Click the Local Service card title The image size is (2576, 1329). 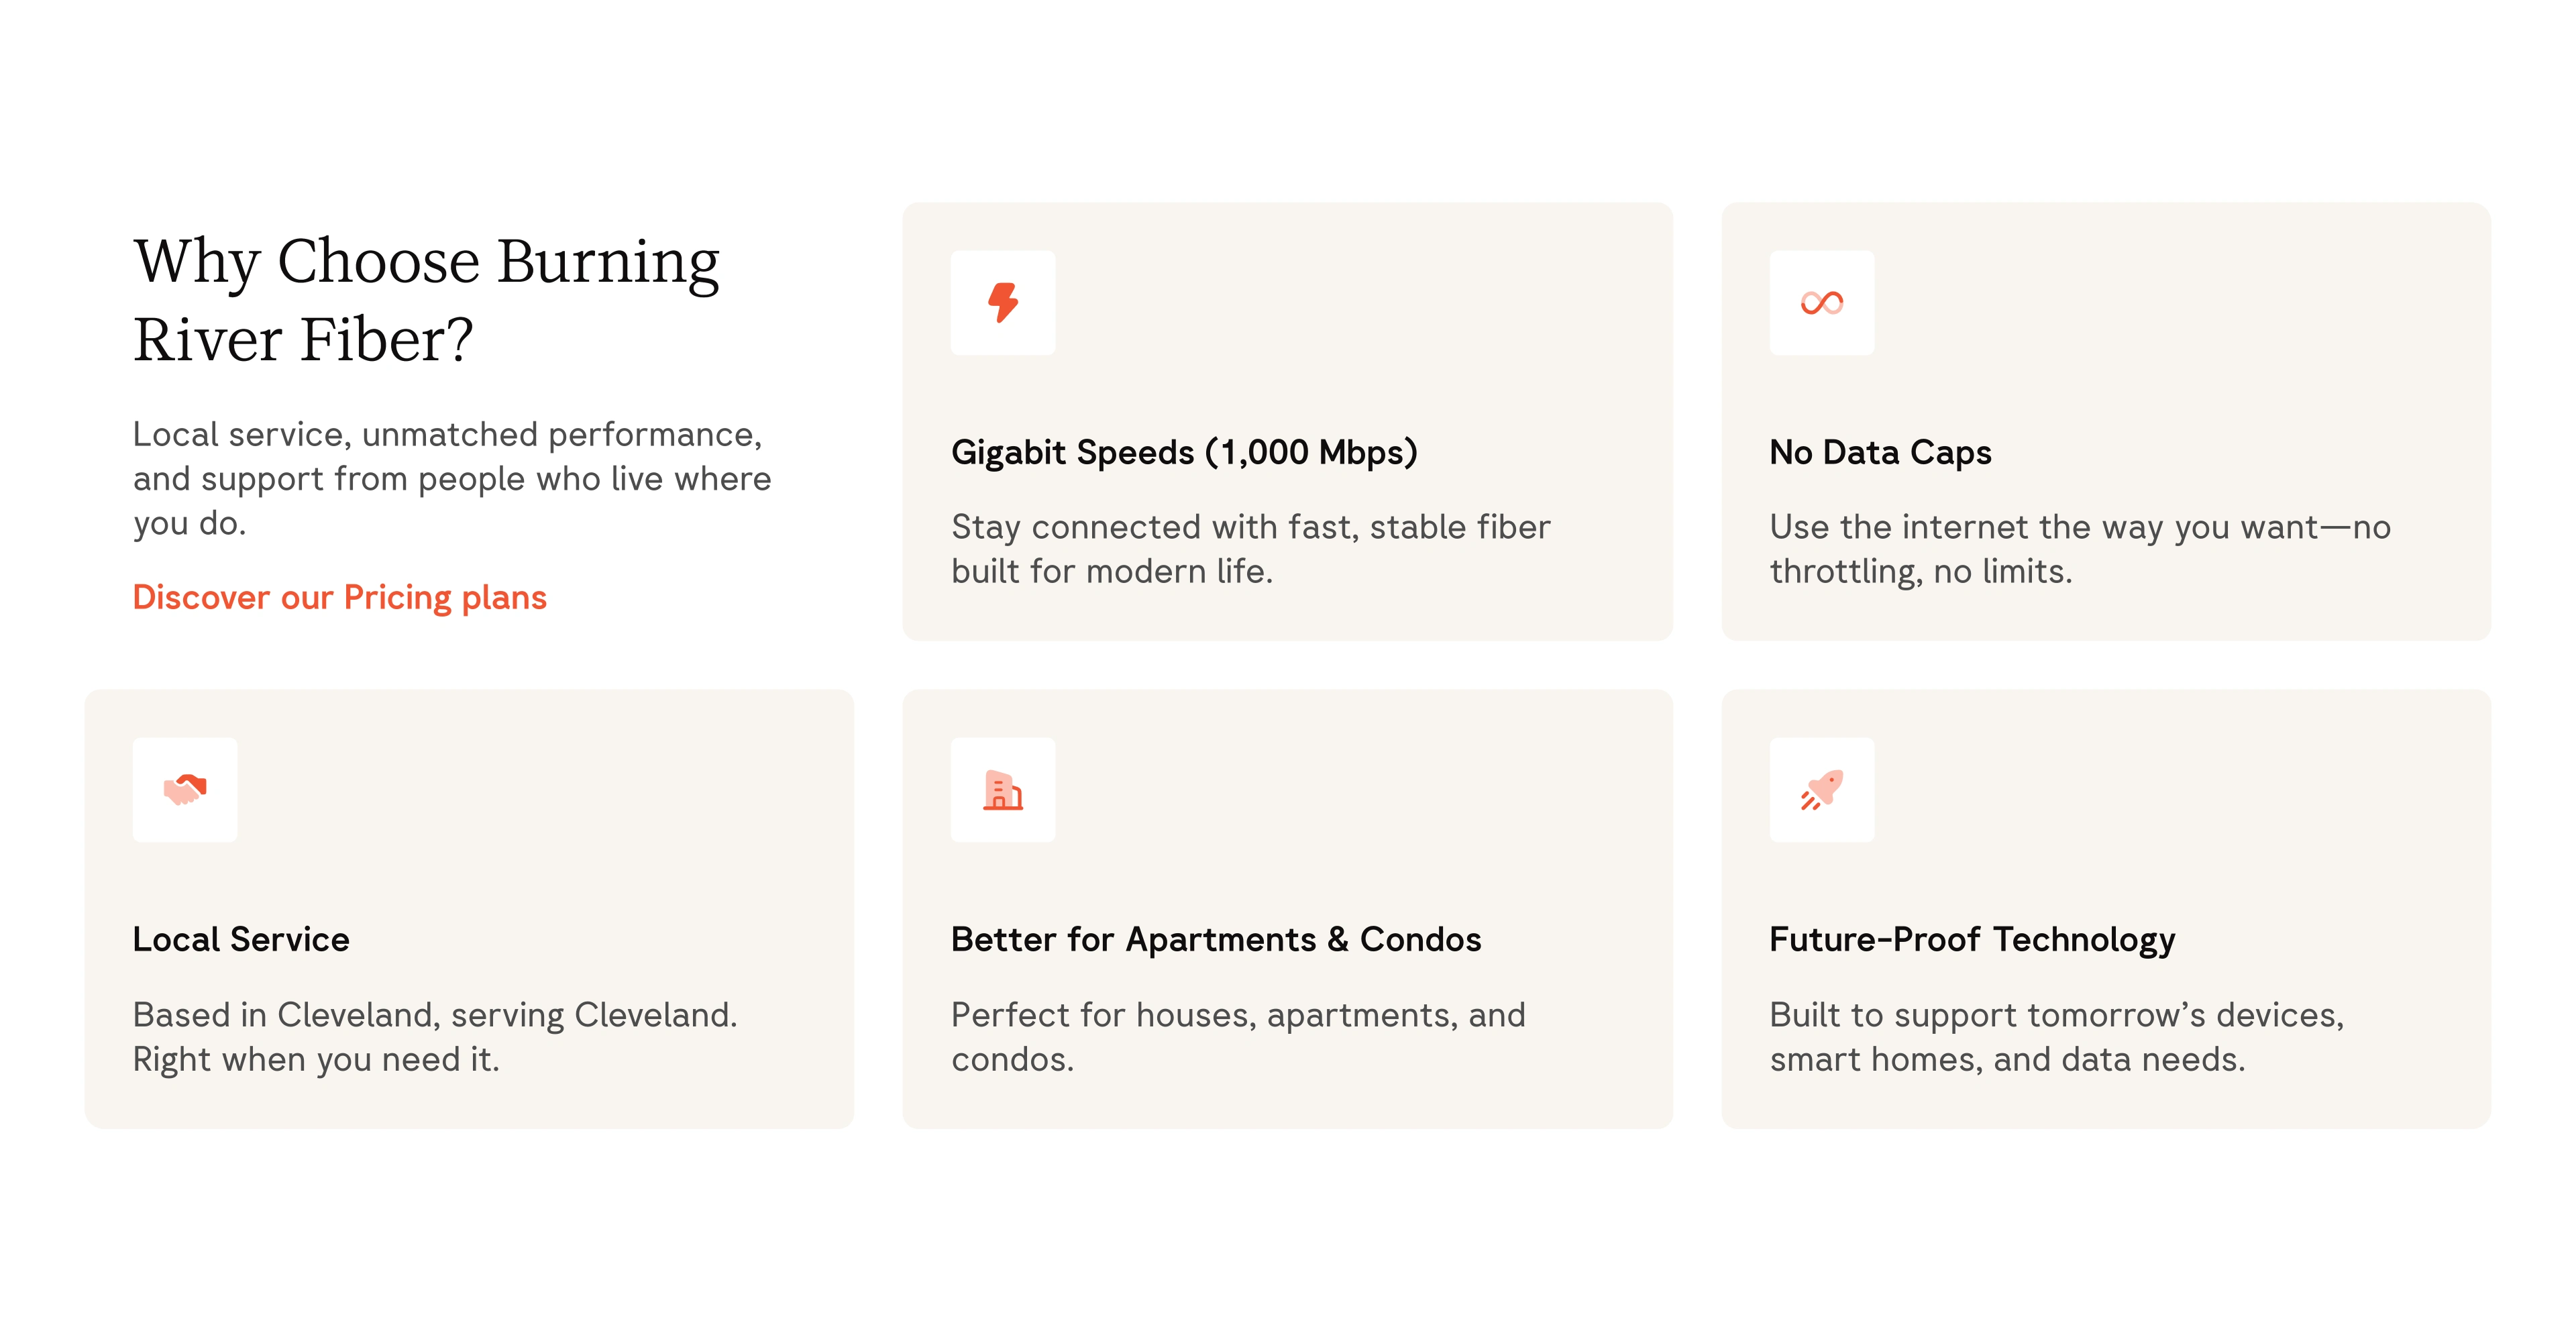click(x=241, y=939)
